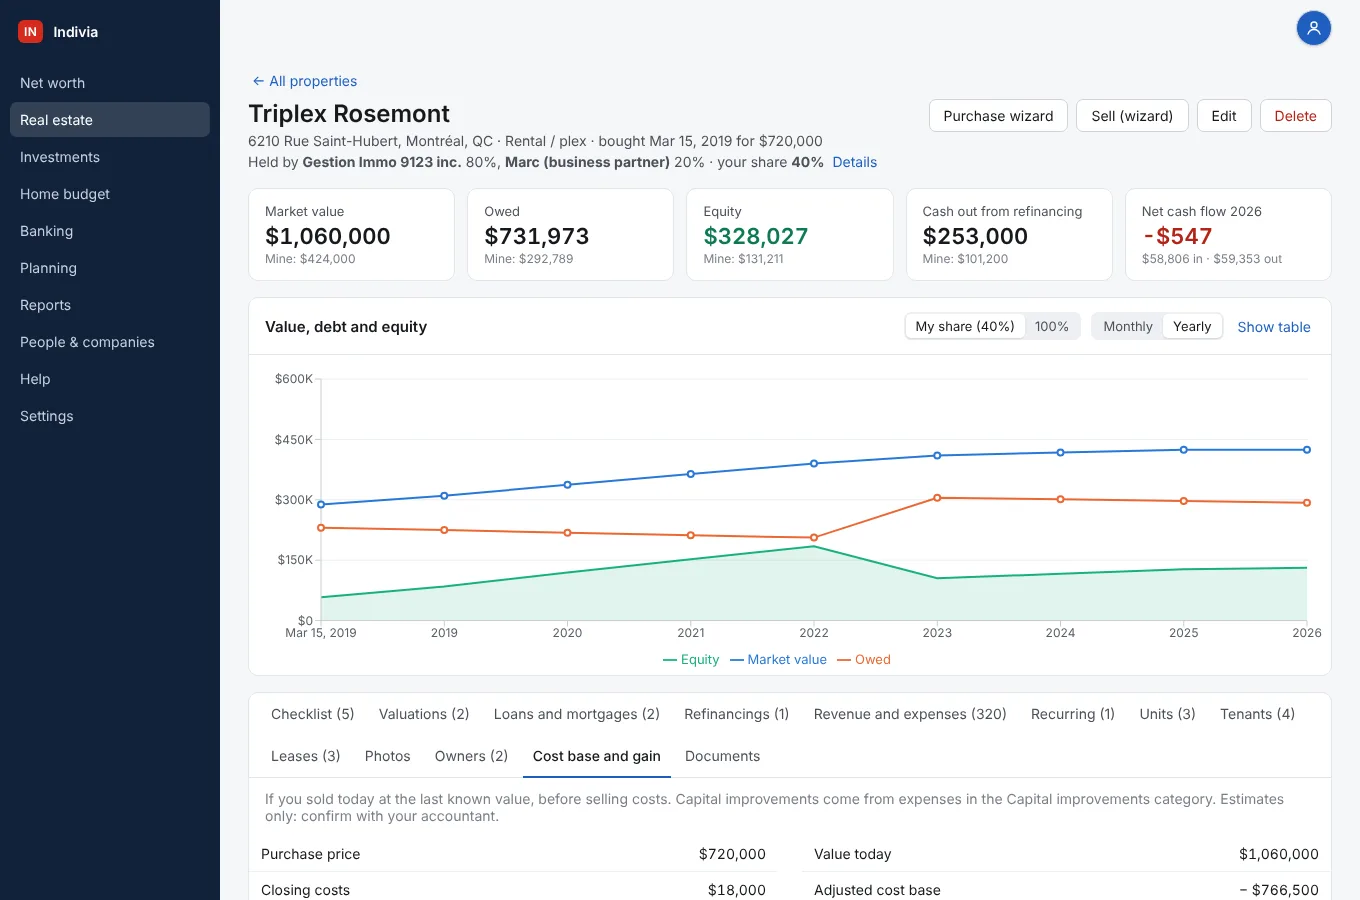The image size is (1360, 900).
Task: View the Owners (2) tab
Action: [x=472, y=756]
